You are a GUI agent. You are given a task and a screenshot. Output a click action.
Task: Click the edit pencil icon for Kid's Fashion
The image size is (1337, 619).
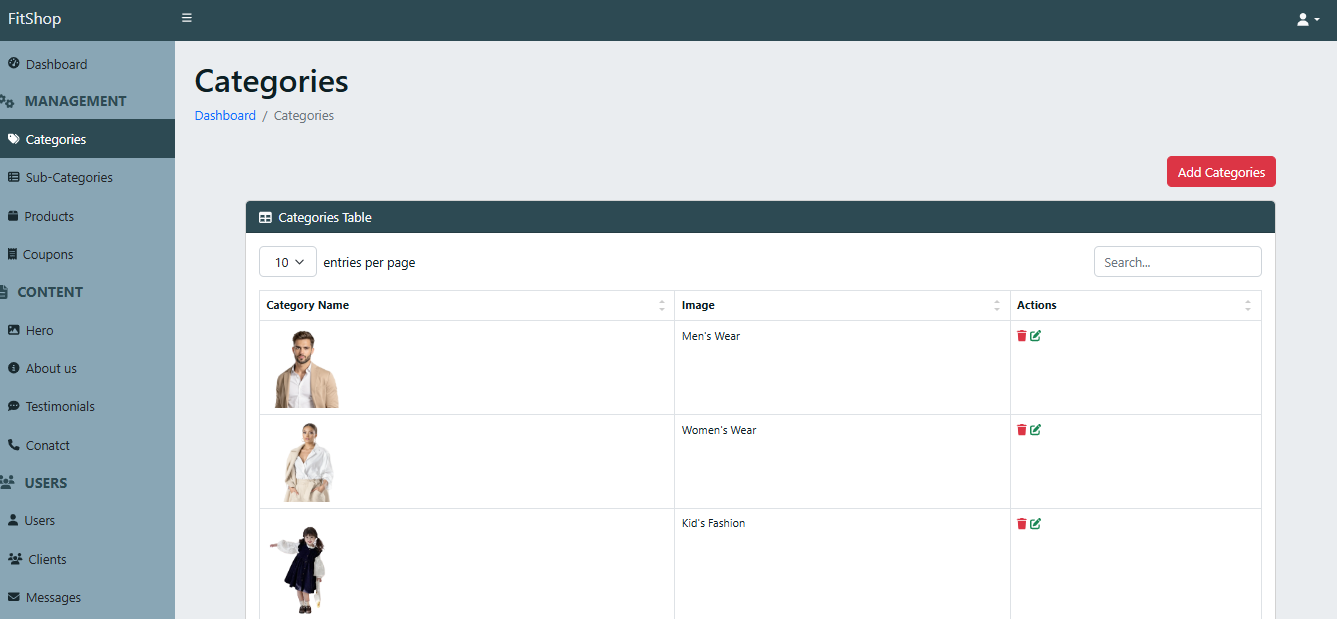[1036, 524]
